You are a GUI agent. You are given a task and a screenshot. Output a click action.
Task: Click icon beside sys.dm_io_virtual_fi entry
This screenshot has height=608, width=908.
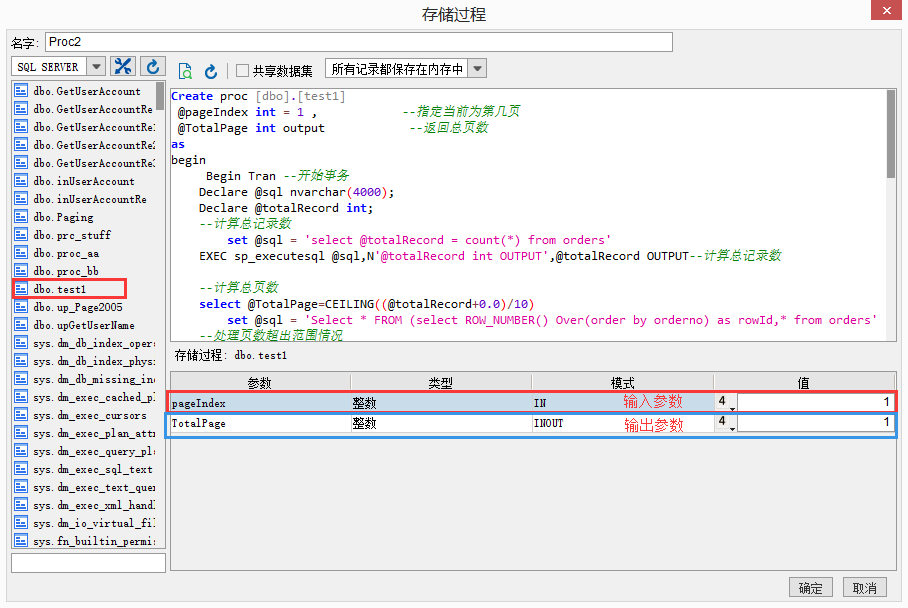pos(21,522)
